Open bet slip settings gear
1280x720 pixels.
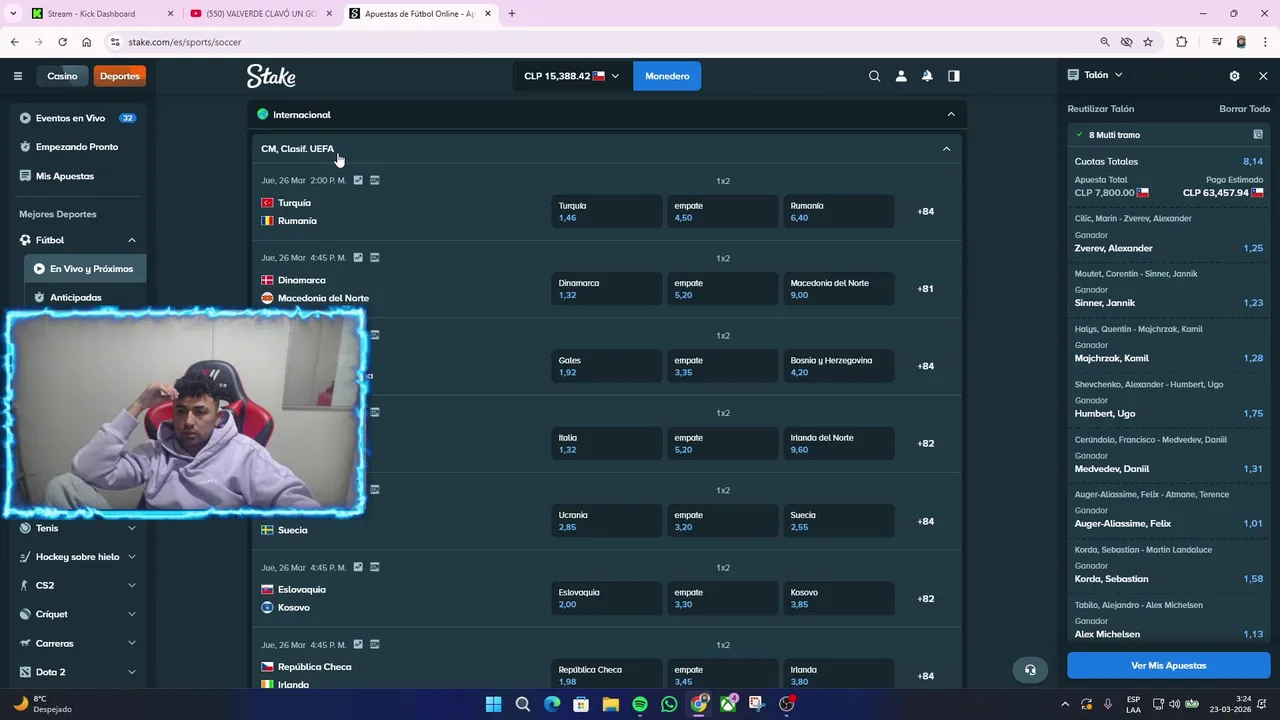pos(1234,76)
